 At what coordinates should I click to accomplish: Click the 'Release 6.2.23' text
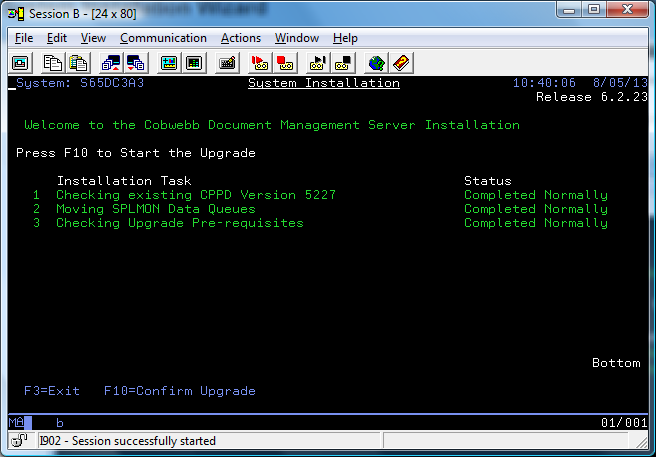(x=592, y=97)
